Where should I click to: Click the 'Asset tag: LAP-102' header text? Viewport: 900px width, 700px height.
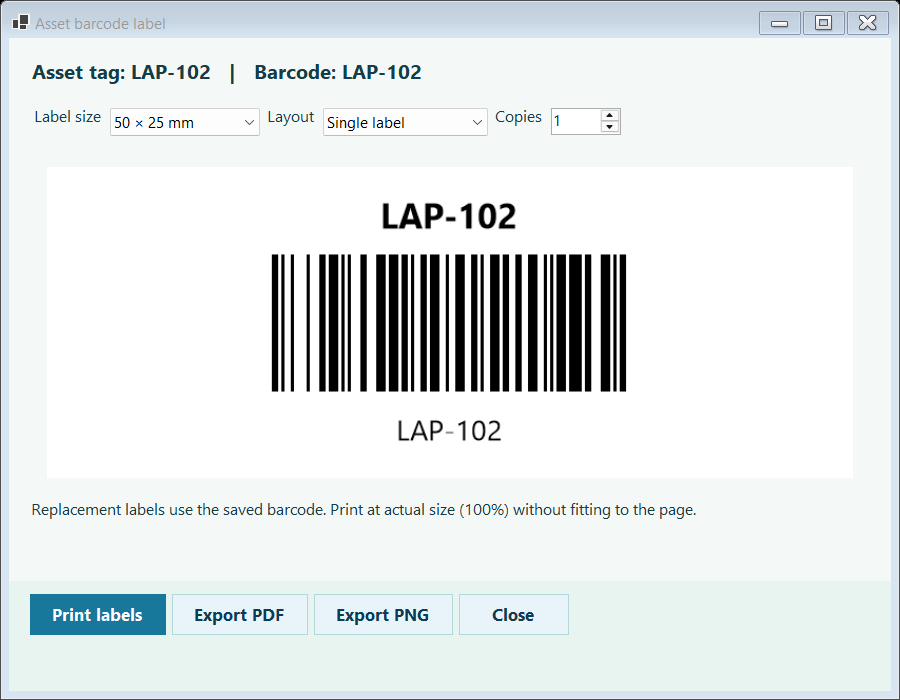(121, 72)
